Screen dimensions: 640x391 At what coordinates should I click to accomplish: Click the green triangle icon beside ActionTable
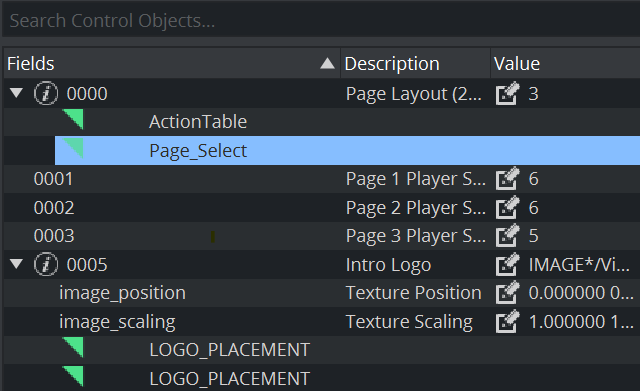point(74,119)
